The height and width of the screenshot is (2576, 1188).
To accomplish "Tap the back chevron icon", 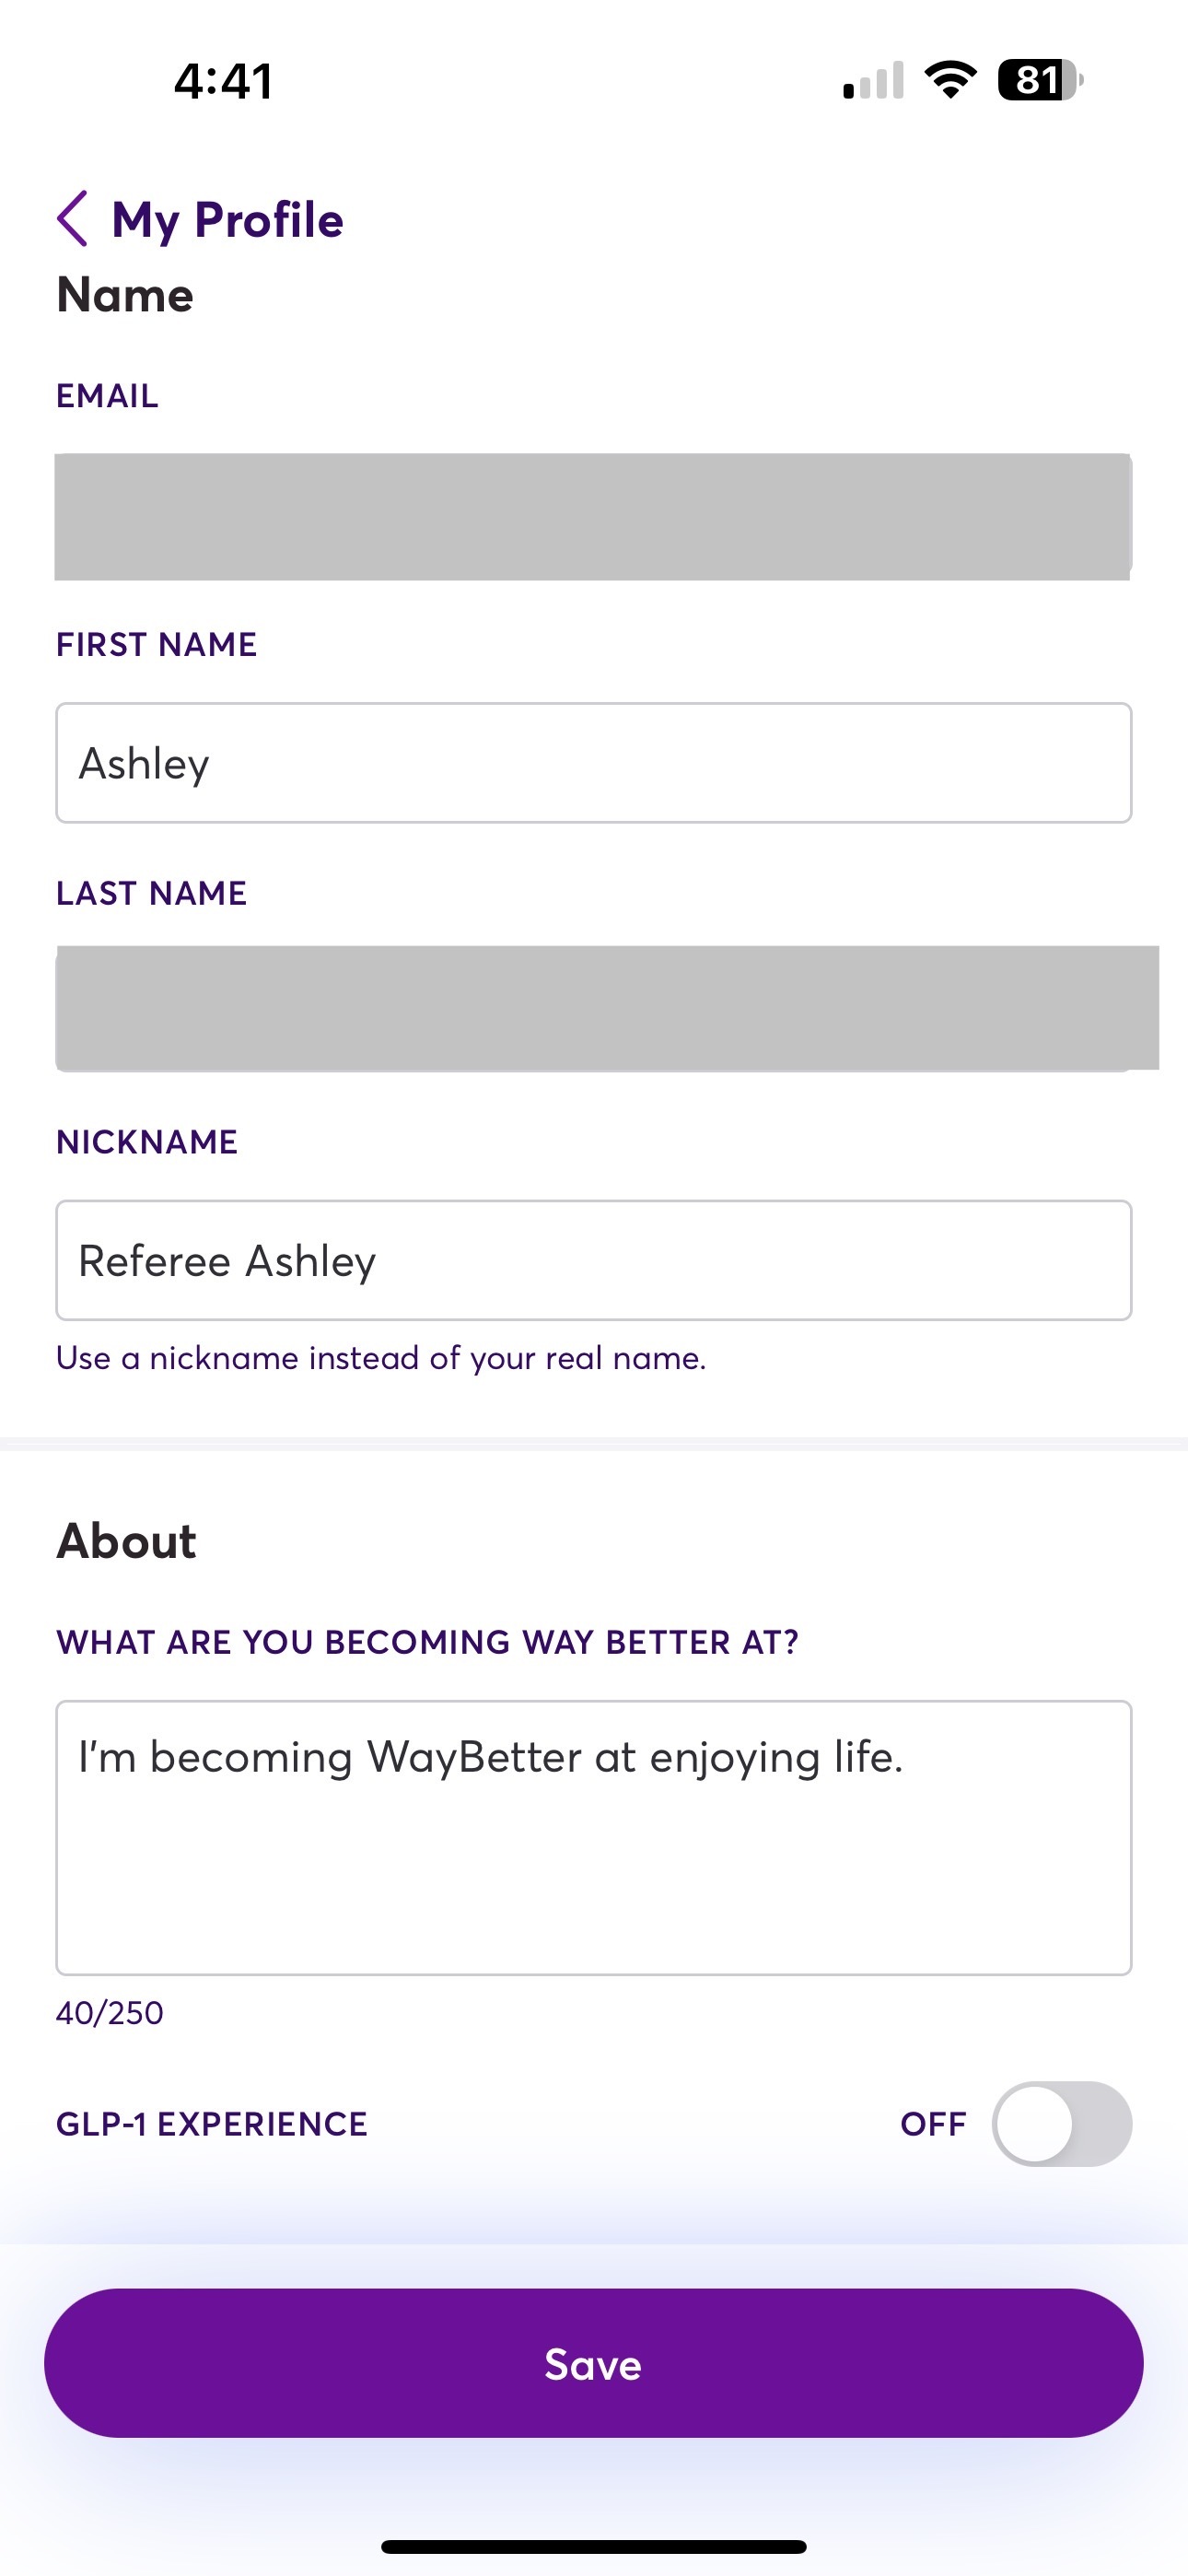I will [72, 218].
